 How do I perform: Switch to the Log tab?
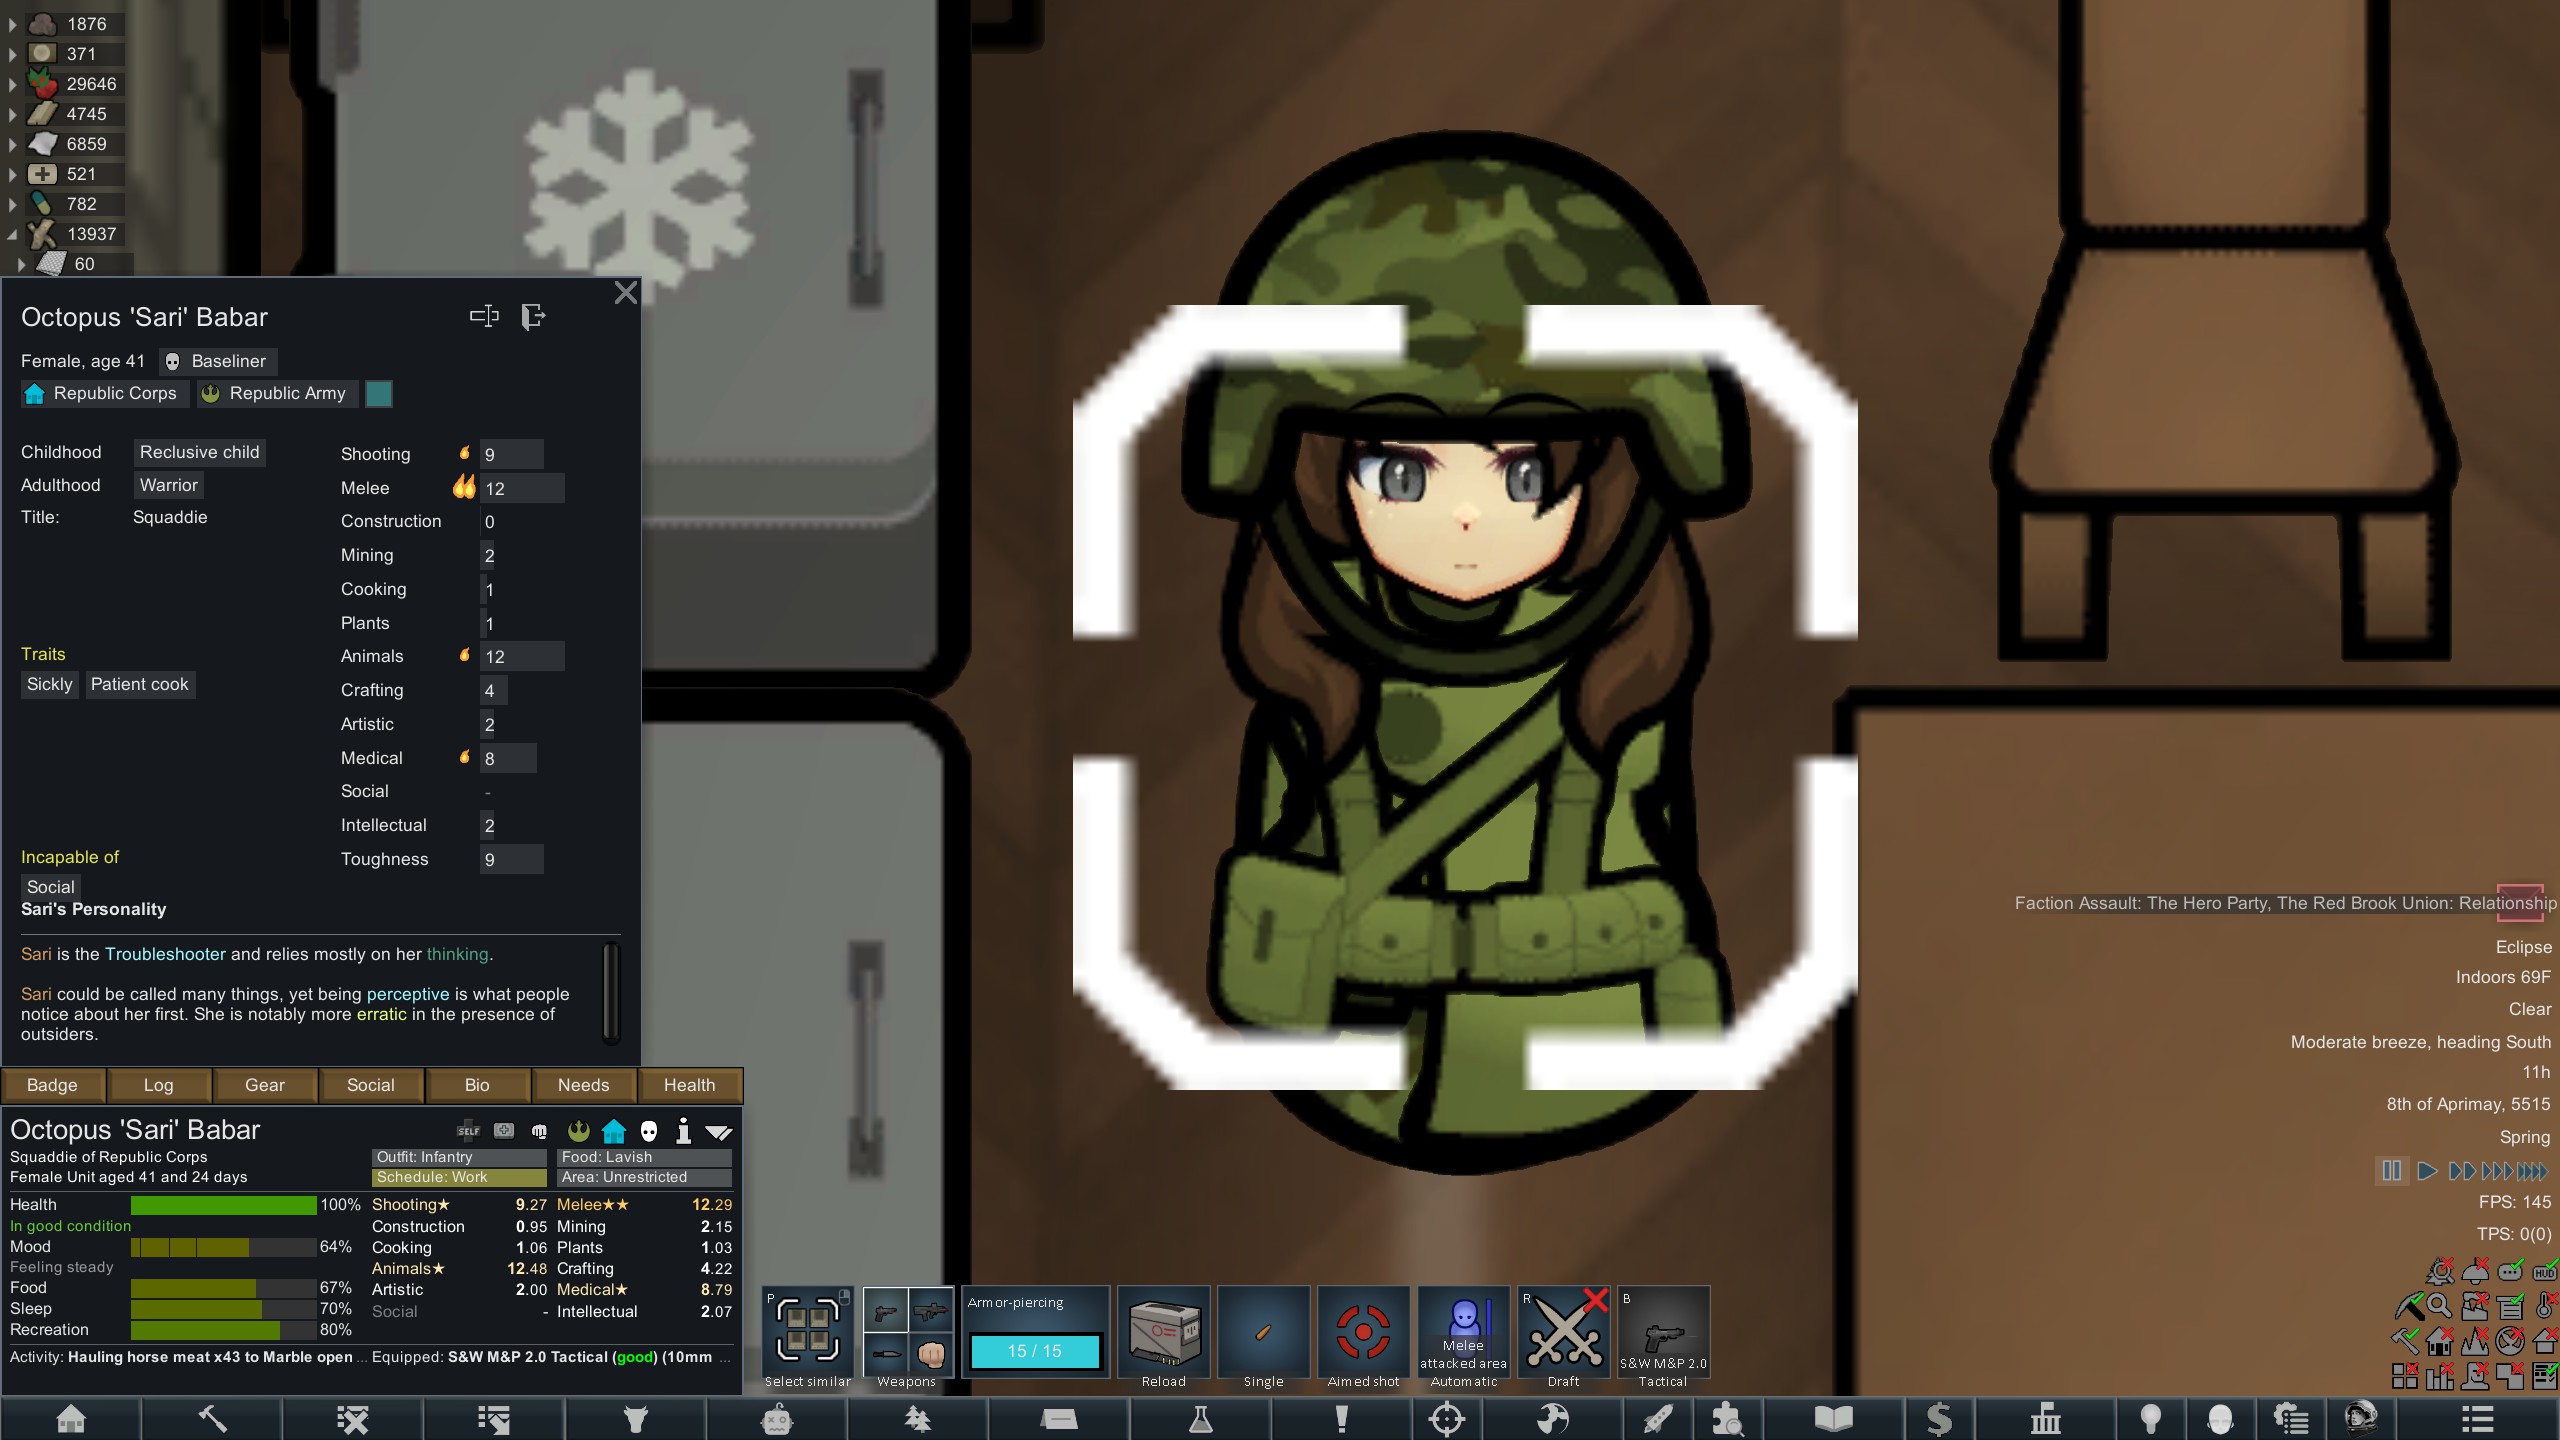click(x=158, y=1085)
